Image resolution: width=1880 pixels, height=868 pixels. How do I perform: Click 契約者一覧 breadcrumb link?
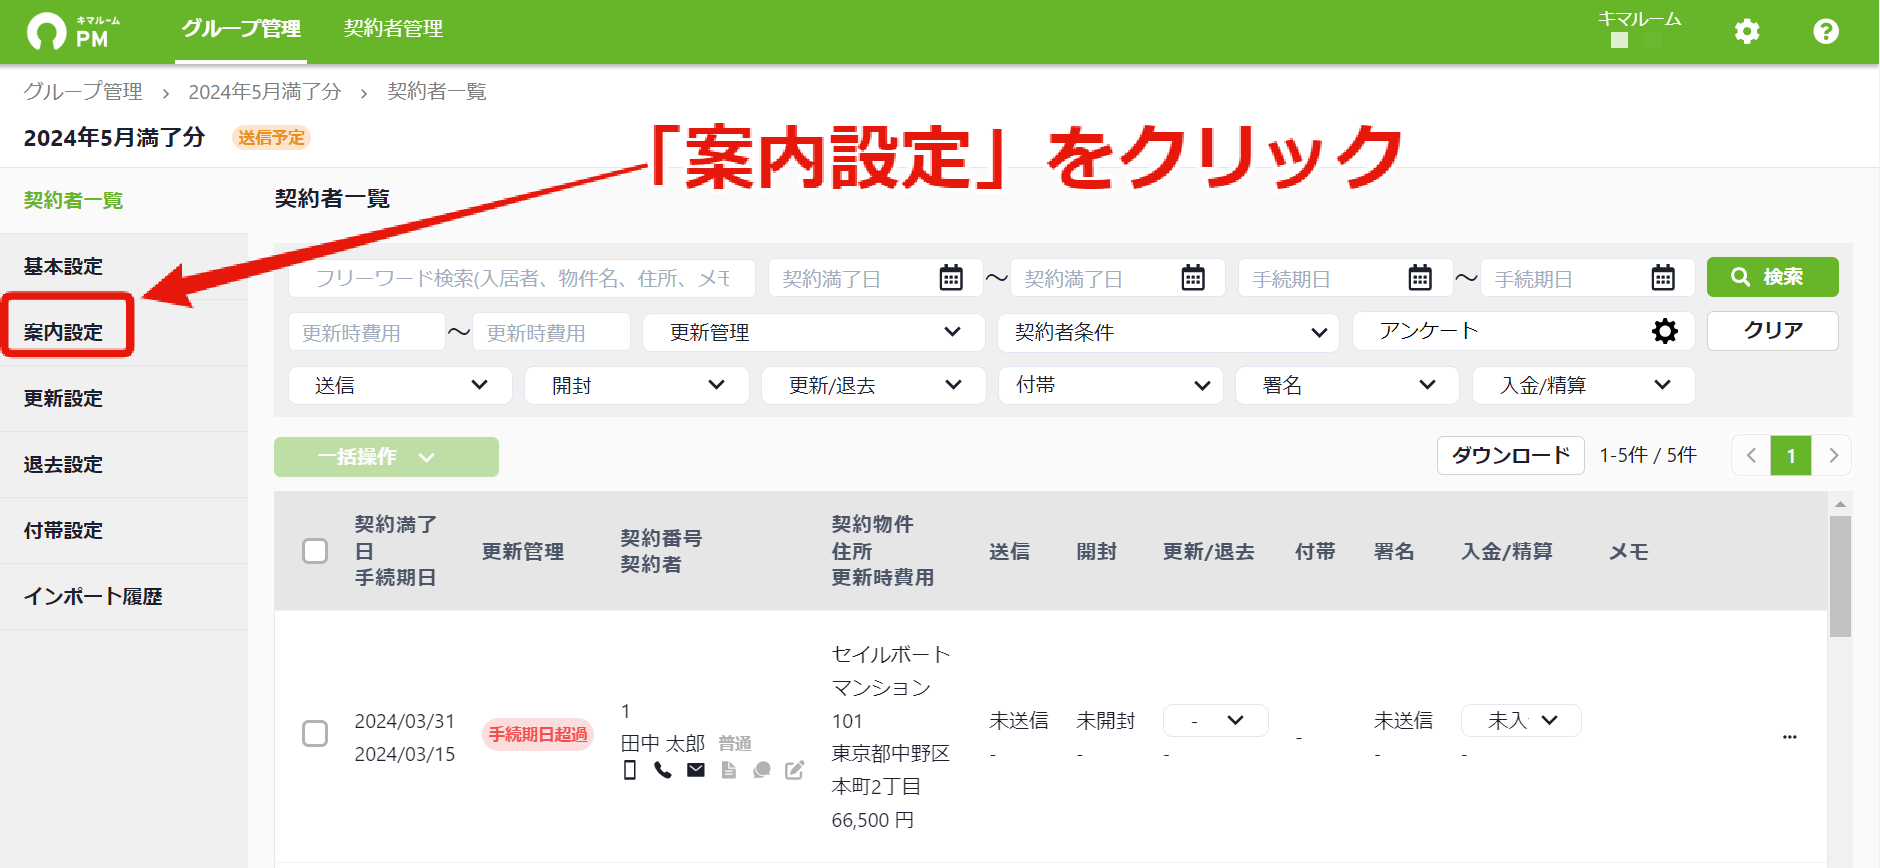pyautogui.click(x=437, y=92)
